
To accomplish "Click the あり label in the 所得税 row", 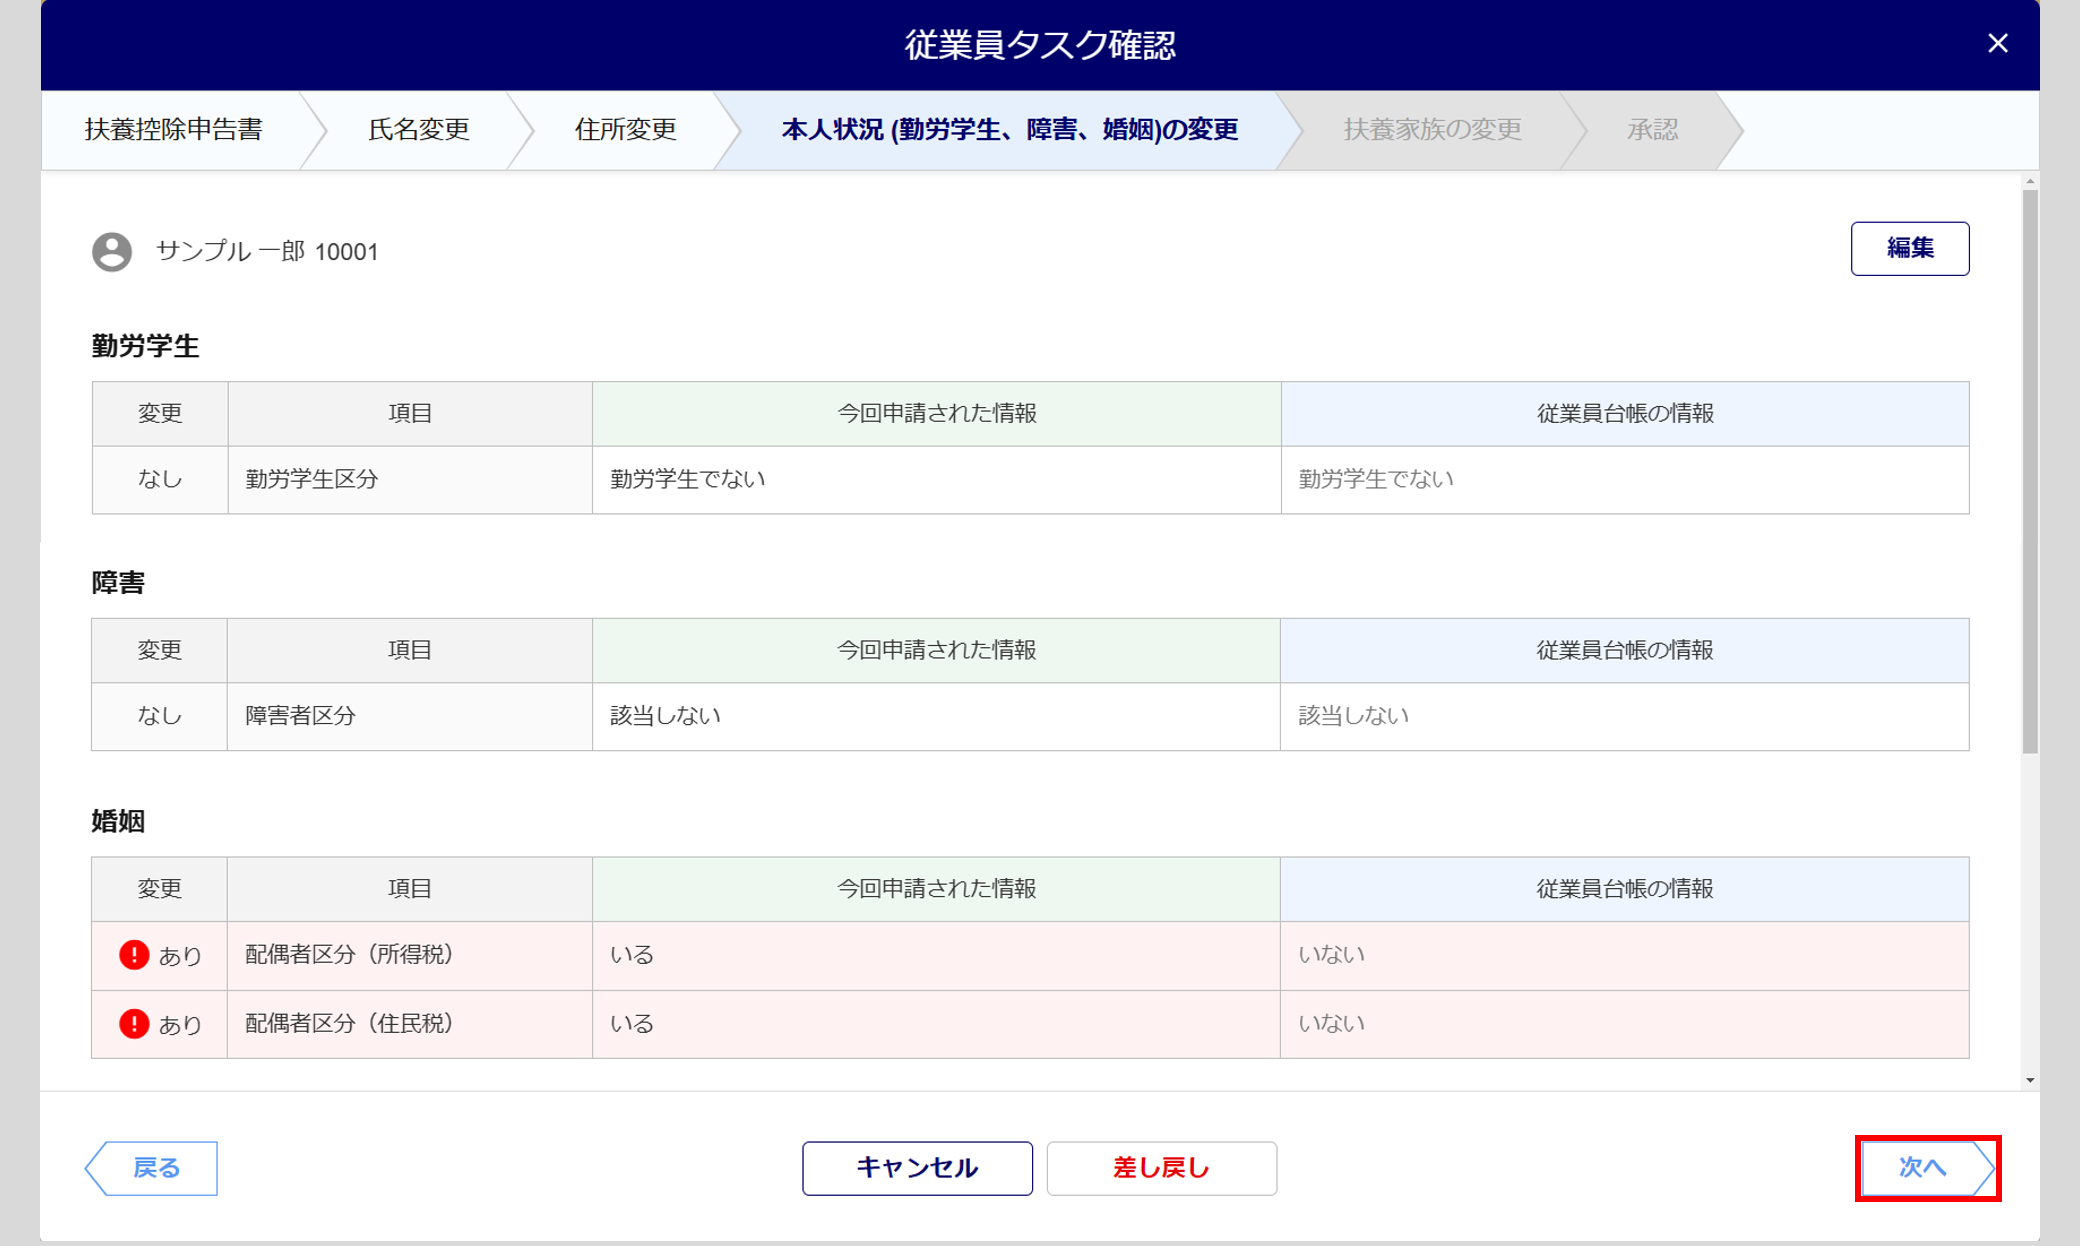I will coord(180,956).
